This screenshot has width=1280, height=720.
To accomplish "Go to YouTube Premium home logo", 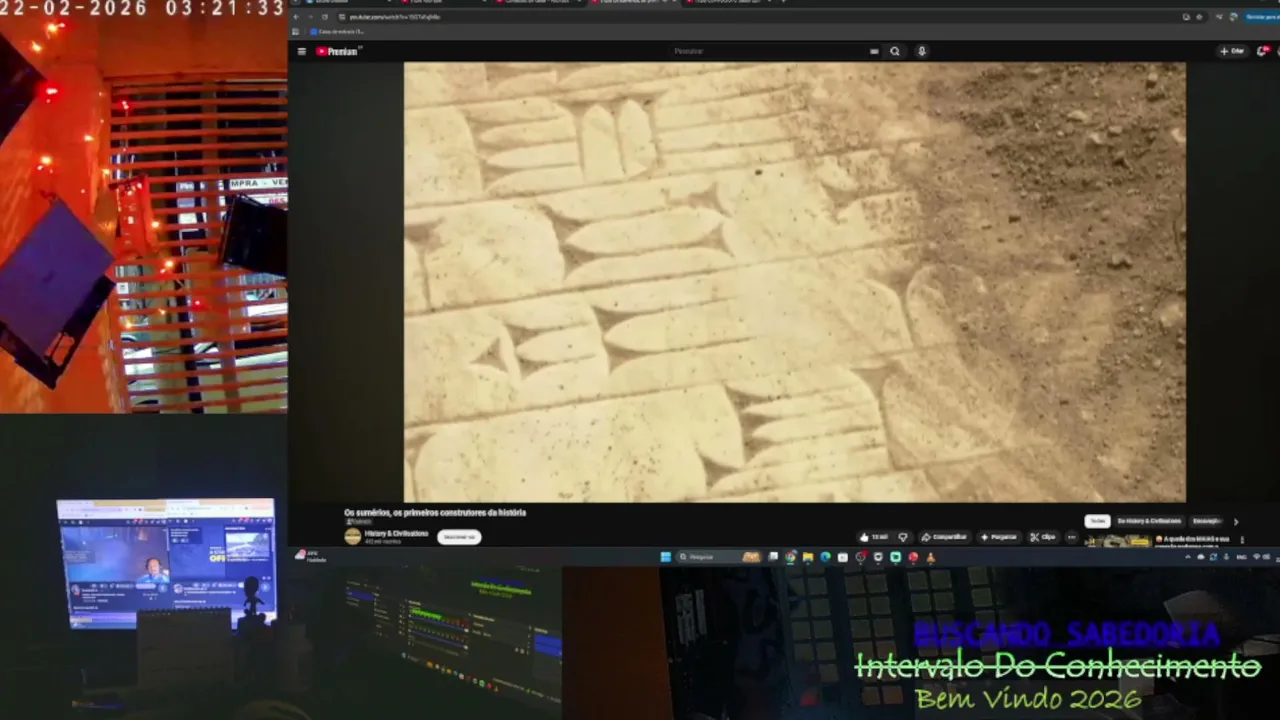I will (339, 51).
